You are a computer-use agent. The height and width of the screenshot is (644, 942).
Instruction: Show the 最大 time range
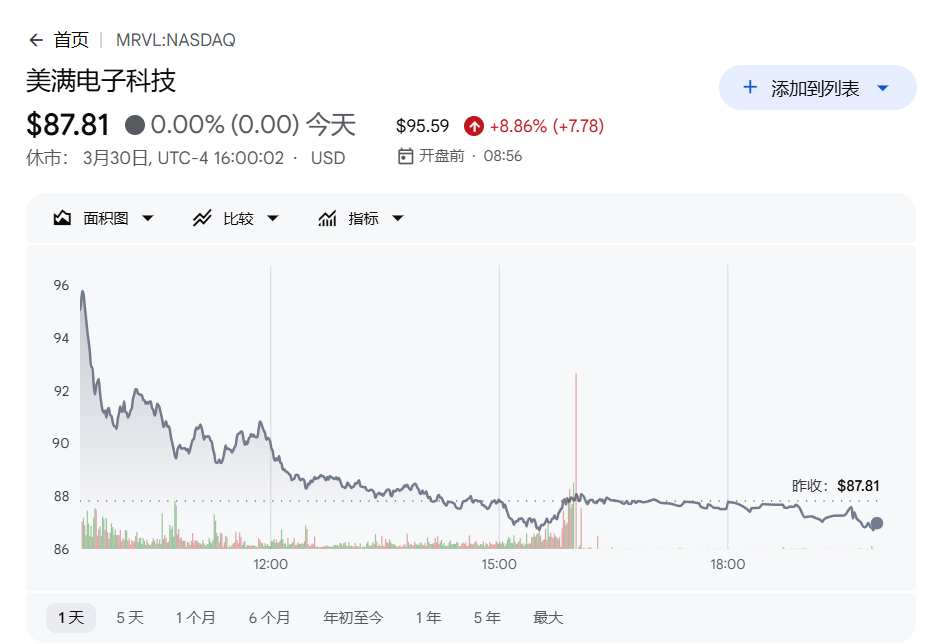click(548, 618)
